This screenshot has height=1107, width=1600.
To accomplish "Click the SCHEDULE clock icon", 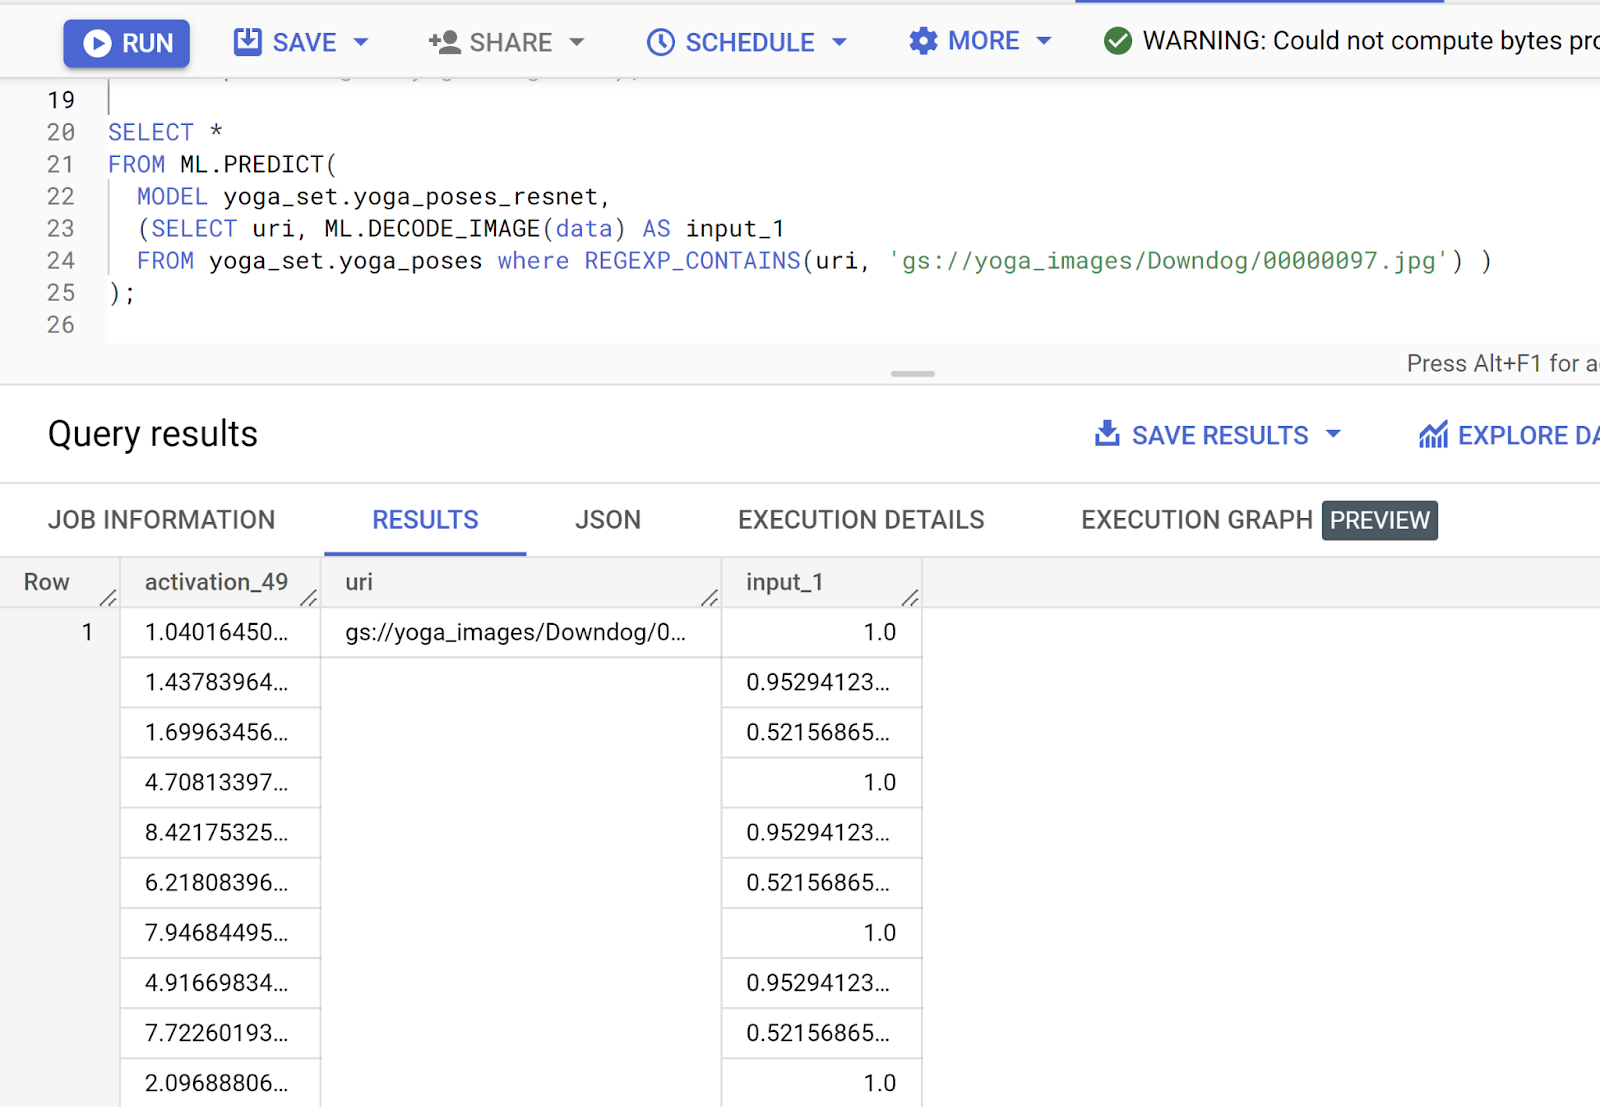I will pos(661,42).
